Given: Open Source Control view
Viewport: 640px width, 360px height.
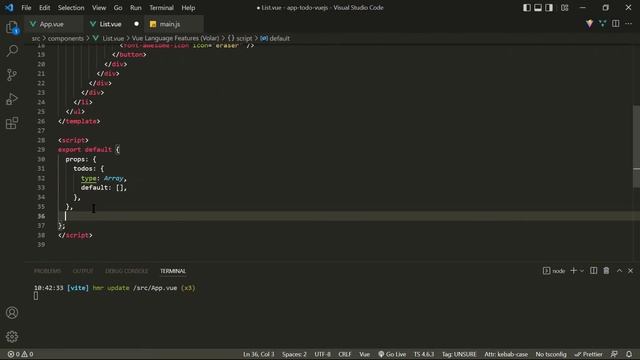Looking at the screenshot, I should [12, 75].
